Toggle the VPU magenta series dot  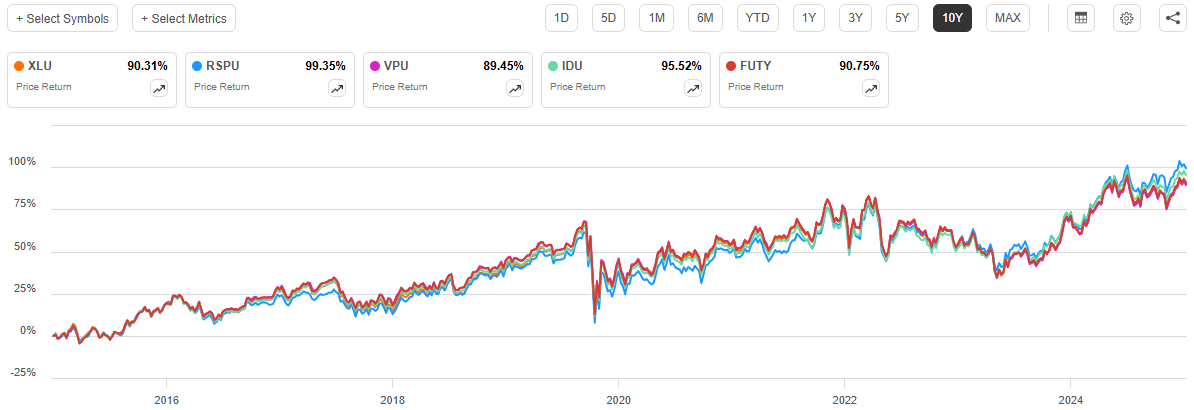tap(375, 66)
